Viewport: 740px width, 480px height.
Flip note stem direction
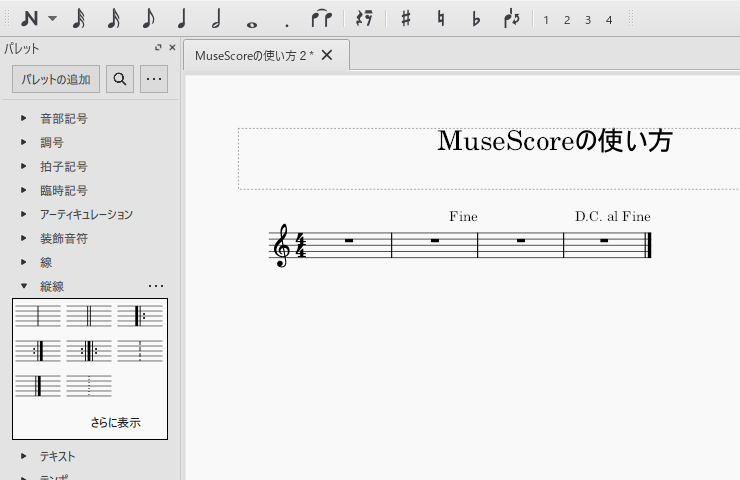click(512, 19)
